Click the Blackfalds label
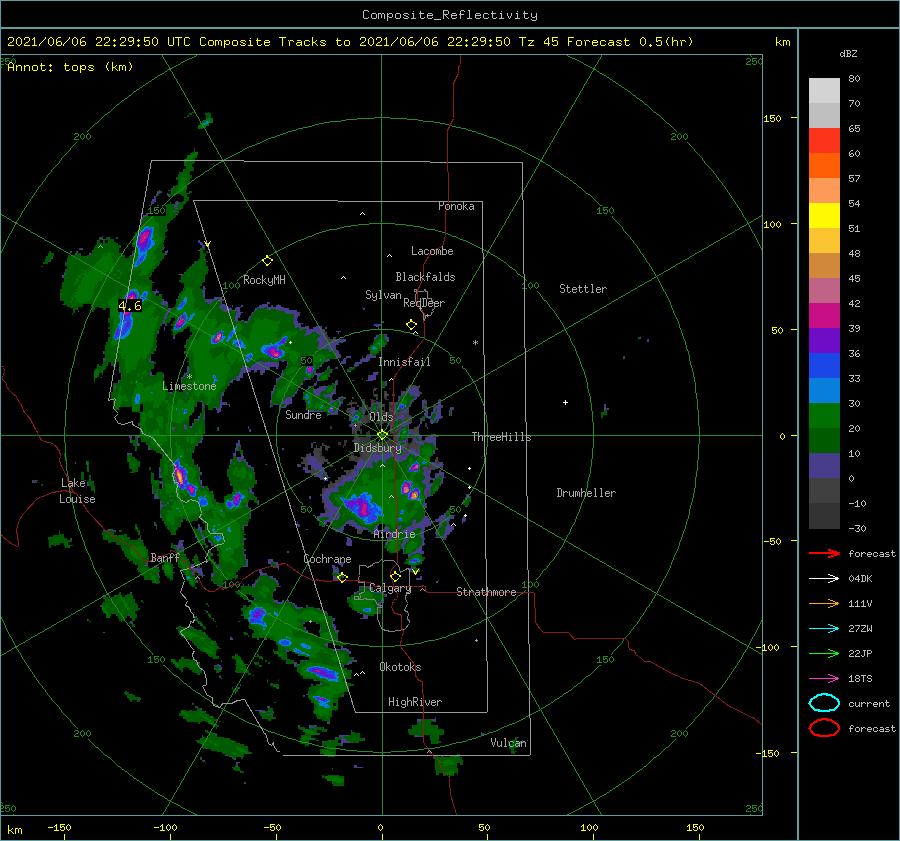This screenshot has height=841, width=900. (425, 277)
